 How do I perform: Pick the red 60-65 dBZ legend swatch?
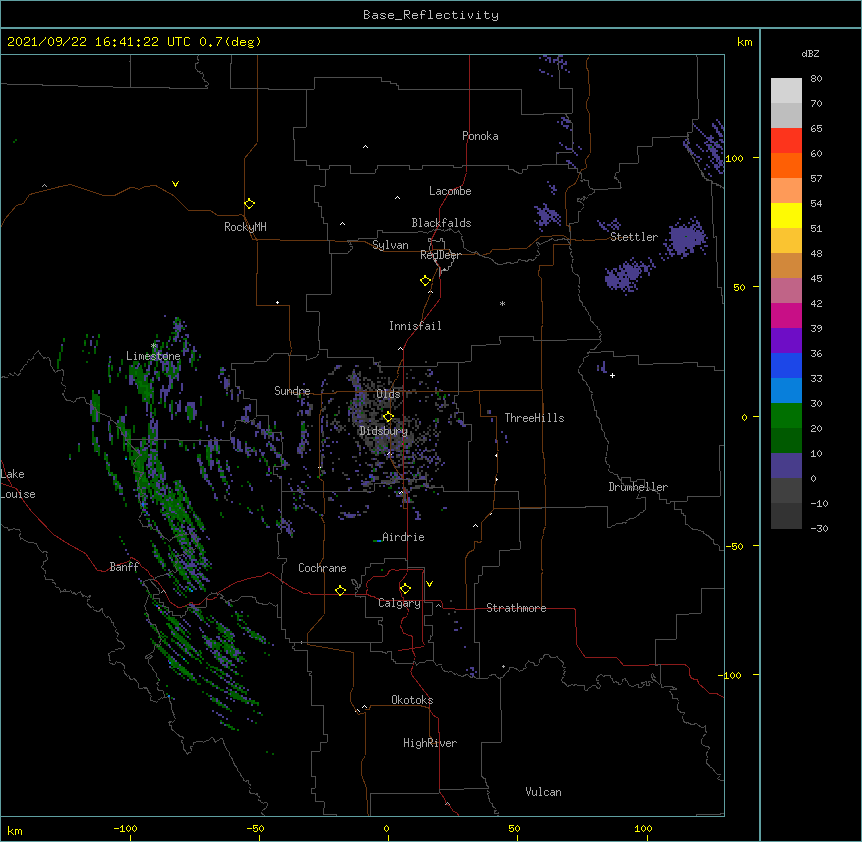[786, 140]
